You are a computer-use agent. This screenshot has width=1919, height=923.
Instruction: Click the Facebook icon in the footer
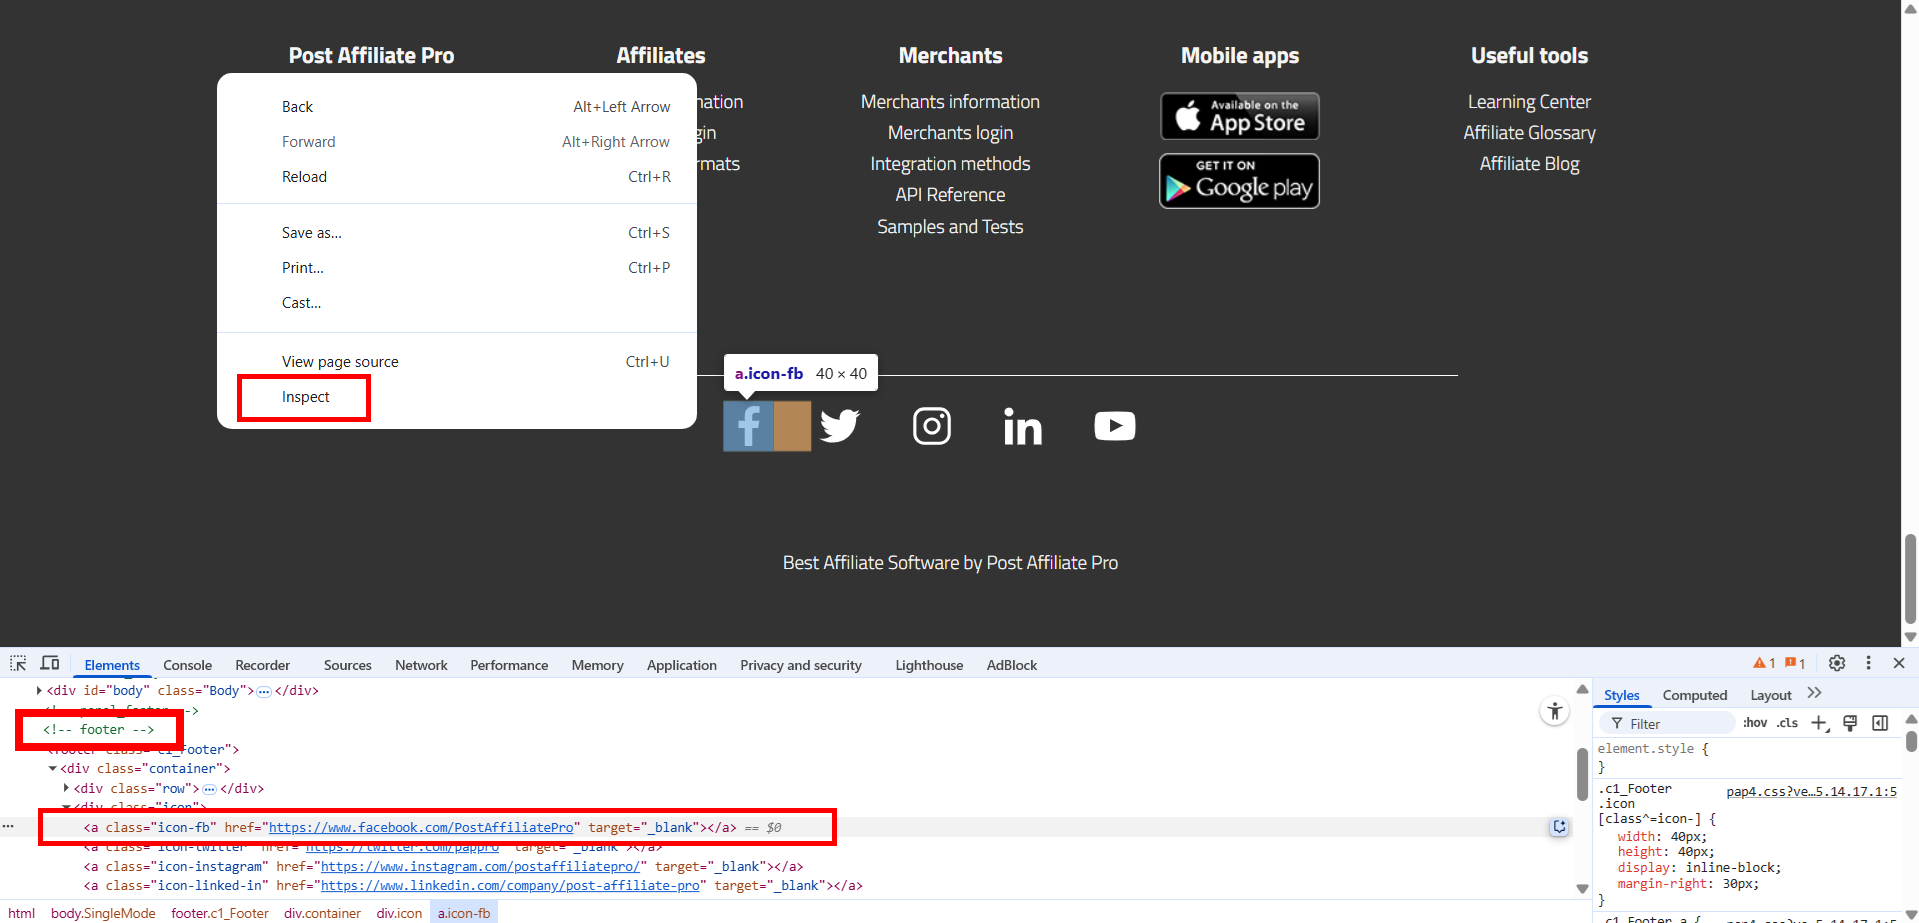coord(748,426)
